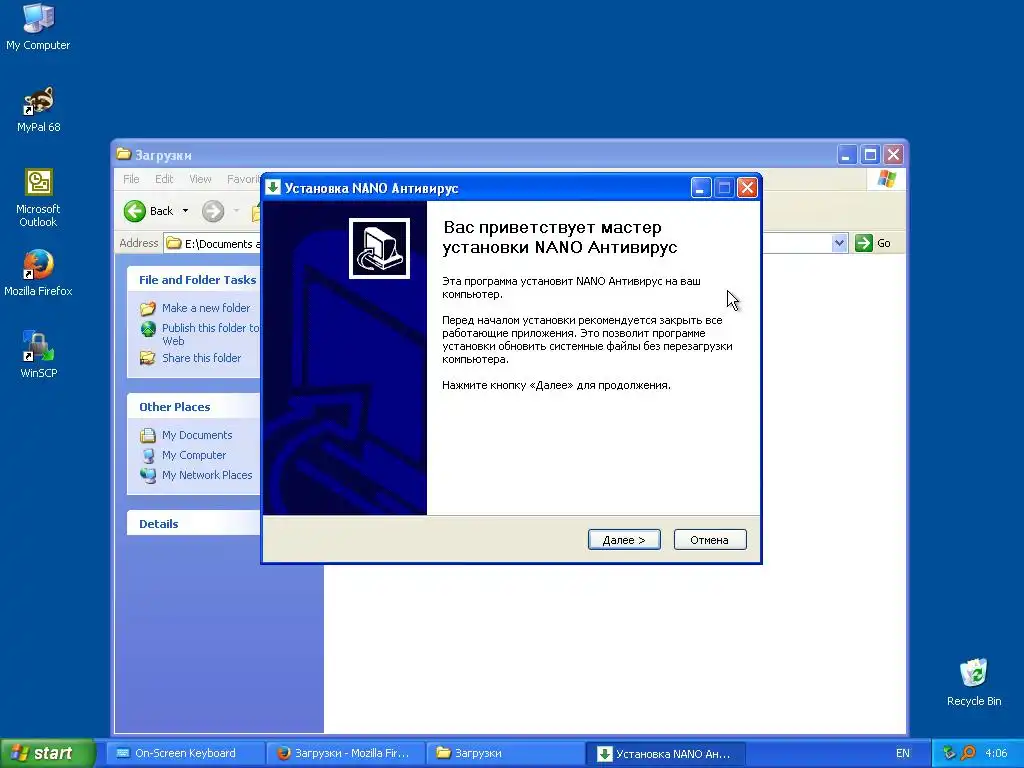The width and height of the screenshot is (1024, 768).
Task: Open Address bar dropdown in Загрузки window
Action: click(x=839, y=243)
